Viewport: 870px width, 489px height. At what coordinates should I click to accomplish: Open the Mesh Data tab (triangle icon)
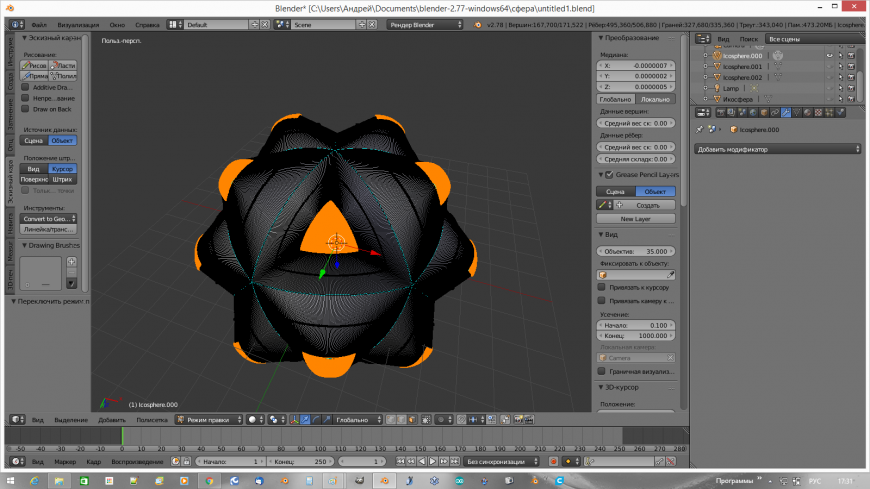coord(797,113)
